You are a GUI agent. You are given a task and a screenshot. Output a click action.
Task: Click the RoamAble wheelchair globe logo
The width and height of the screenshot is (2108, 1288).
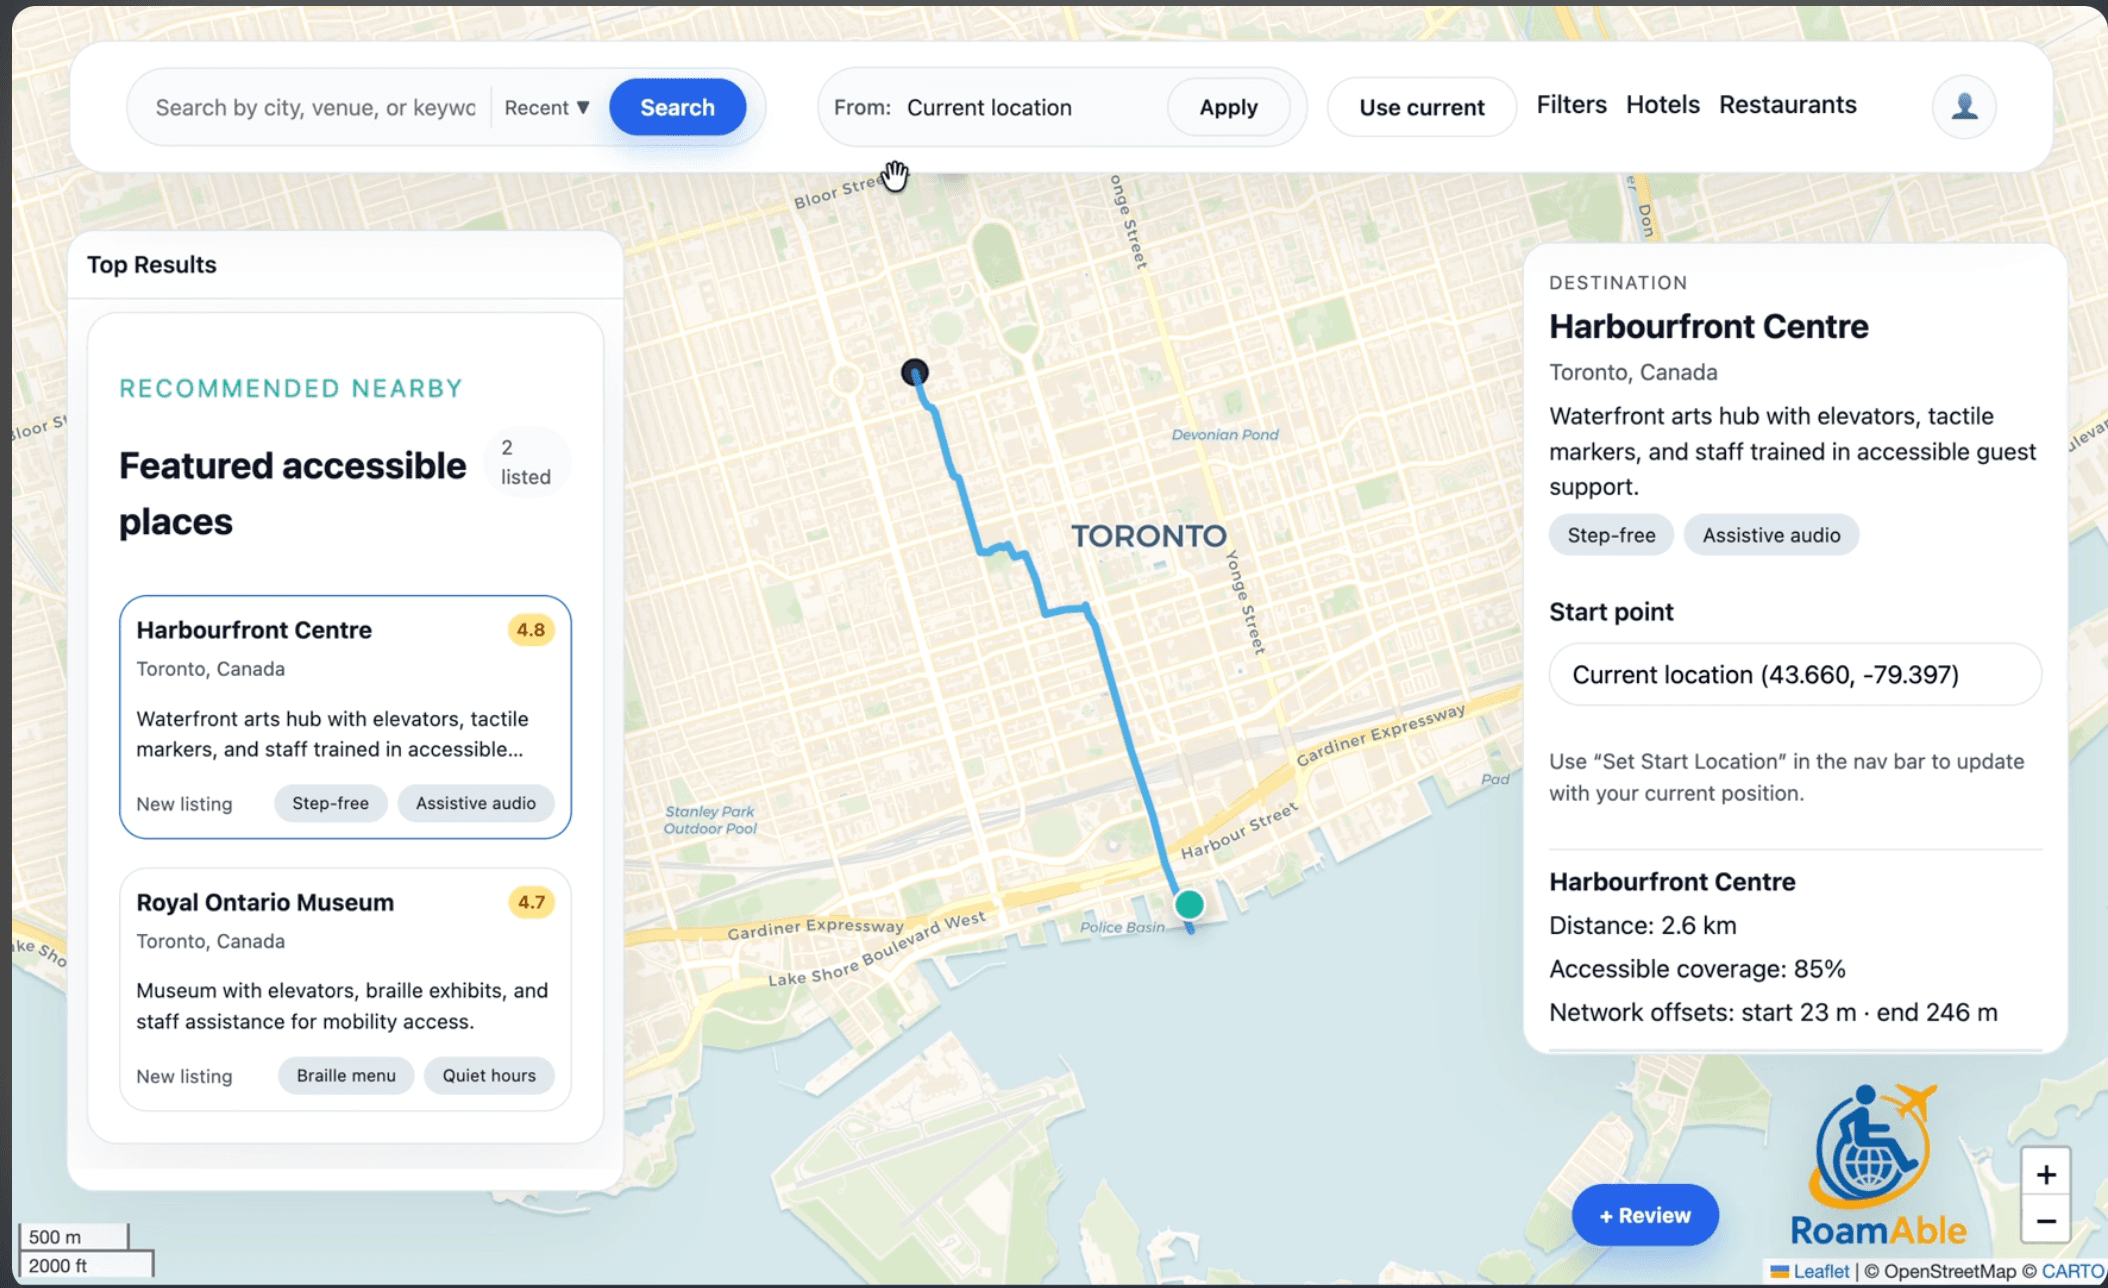coord(1877,1163)
